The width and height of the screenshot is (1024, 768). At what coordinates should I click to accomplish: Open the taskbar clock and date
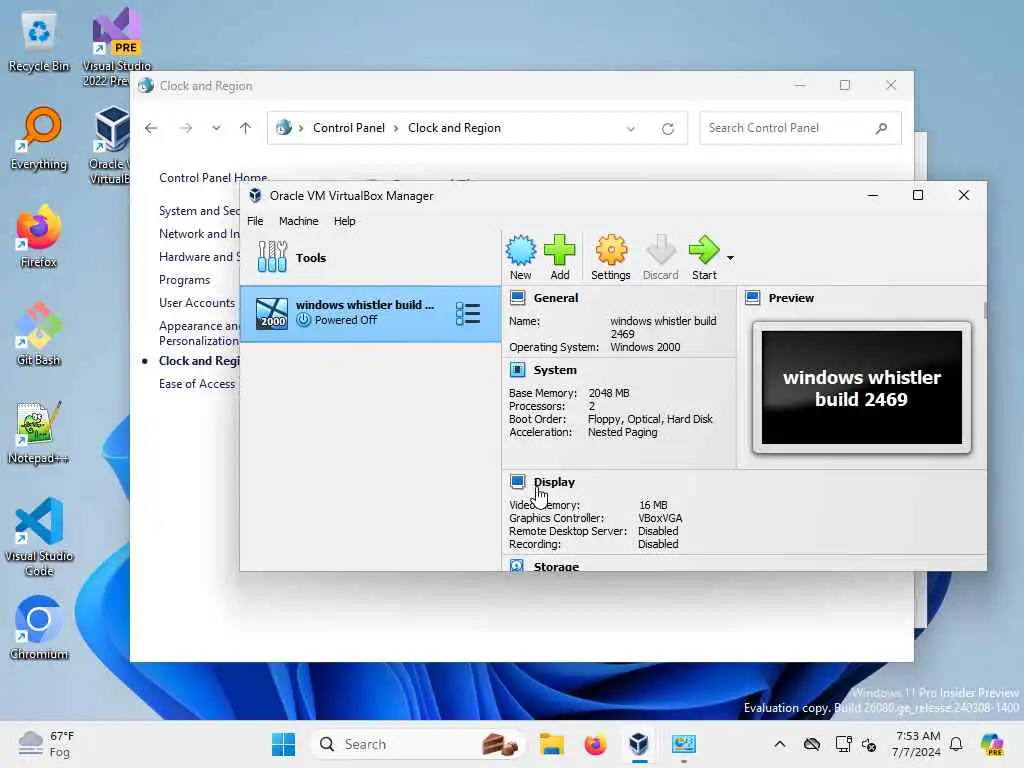(x=917, y=744)
